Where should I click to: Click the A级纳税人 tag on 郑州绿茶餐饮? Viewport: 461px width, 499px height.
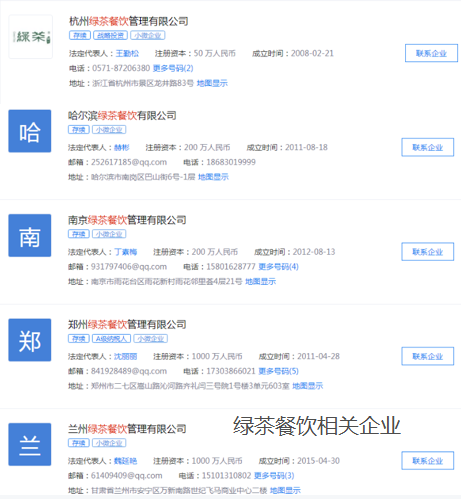coord(111,339)
